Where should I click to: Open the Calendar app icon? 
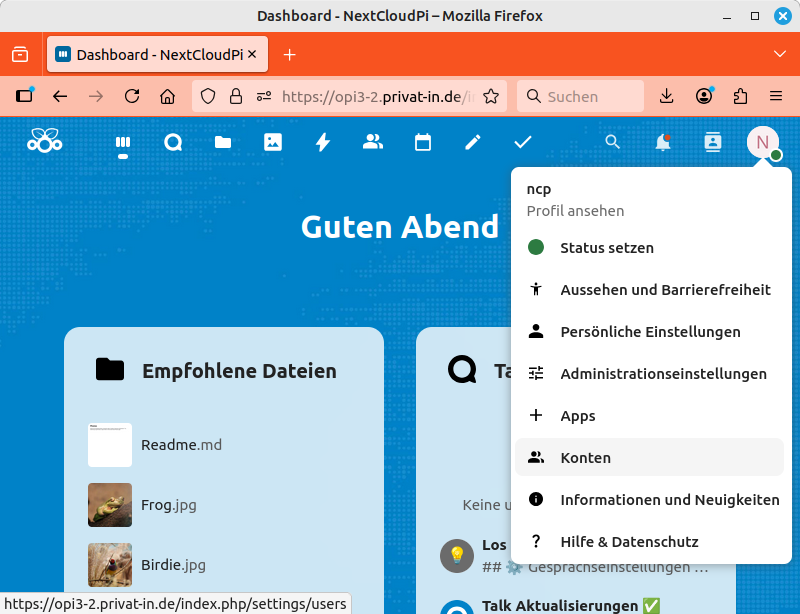(x=423, y=142)
